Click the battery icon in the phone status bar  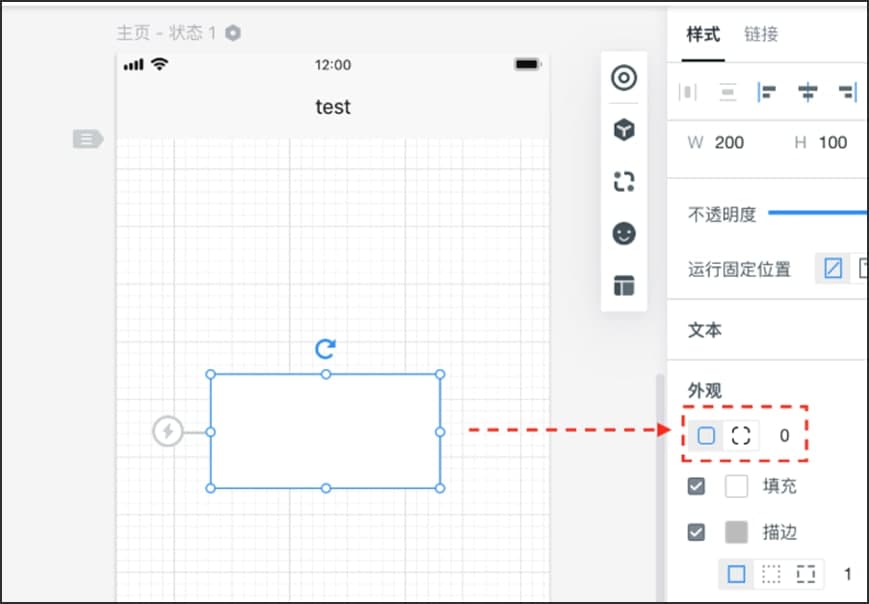coord(528,64)
